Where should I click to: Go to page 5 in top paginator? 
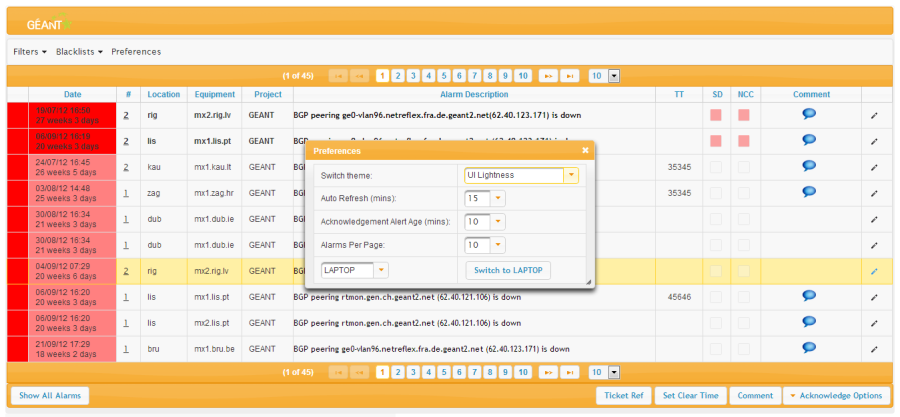tap(444, 76)
